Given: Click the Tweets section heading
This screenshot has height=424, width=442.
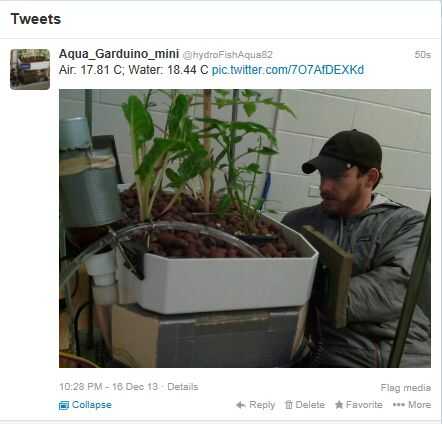Looking at the screenshot, I should (36, 19).
